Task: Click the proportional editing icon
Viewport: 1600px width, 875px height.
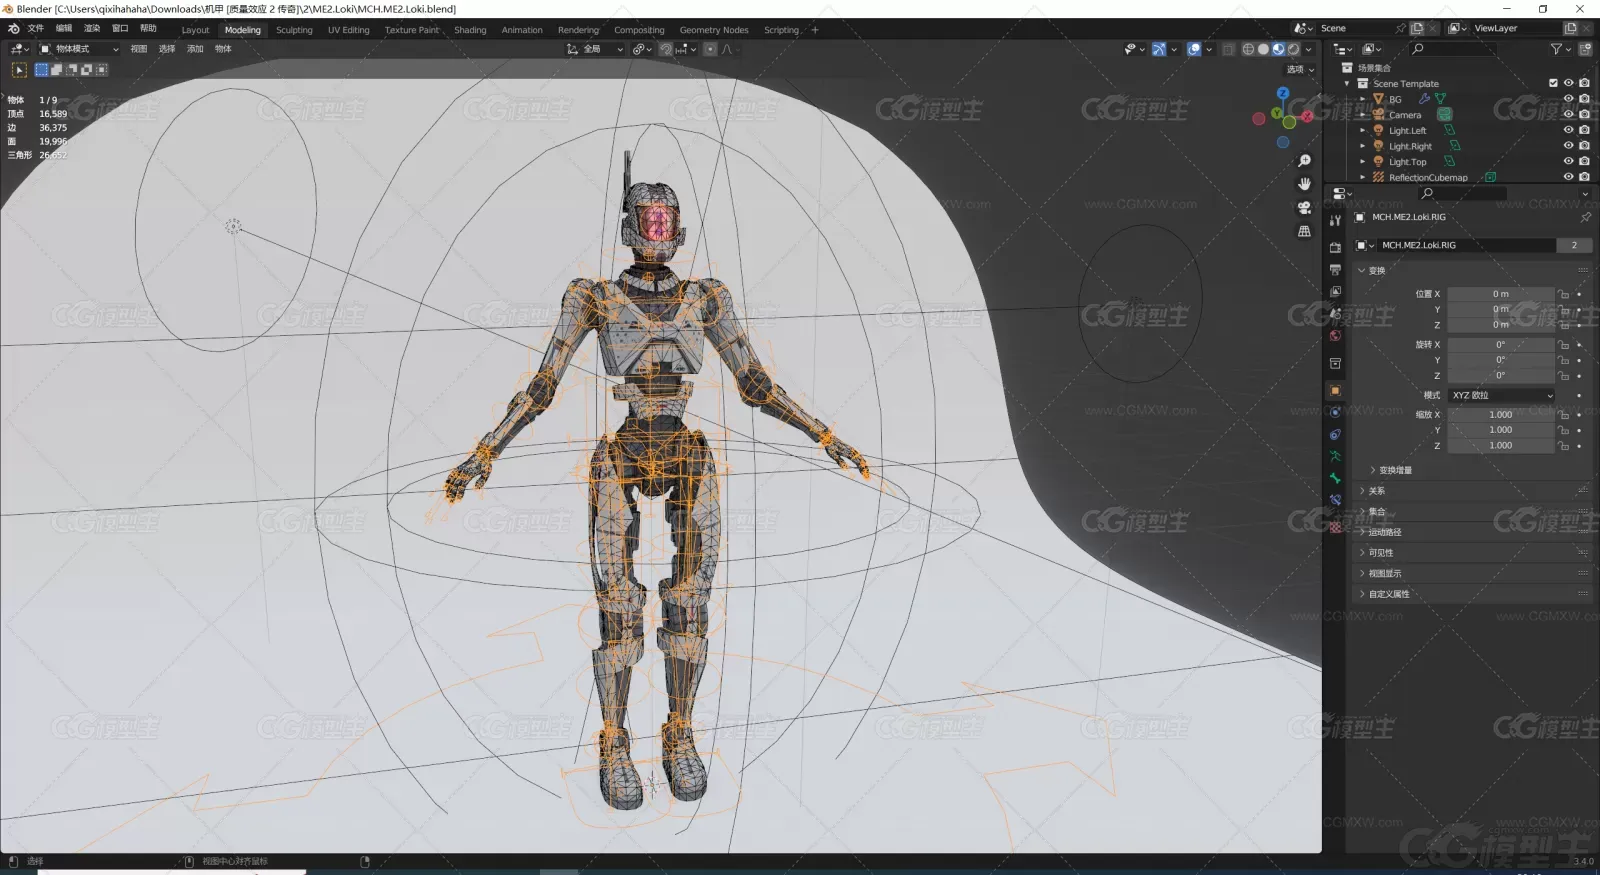Action: (x=710, y=49)
